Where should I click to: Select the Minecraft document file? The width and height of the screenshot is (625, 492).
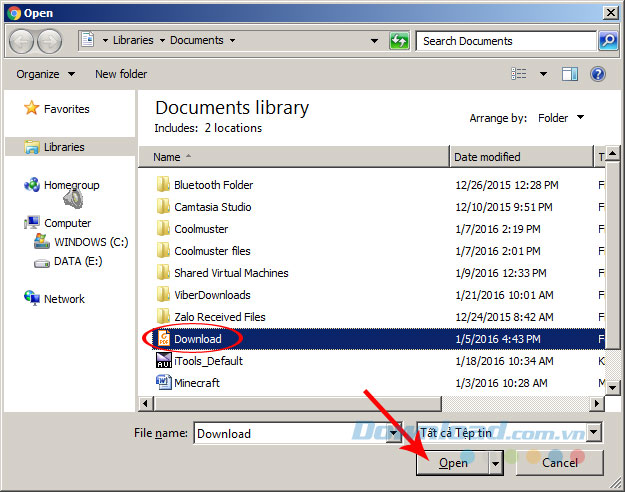(196, 383)
